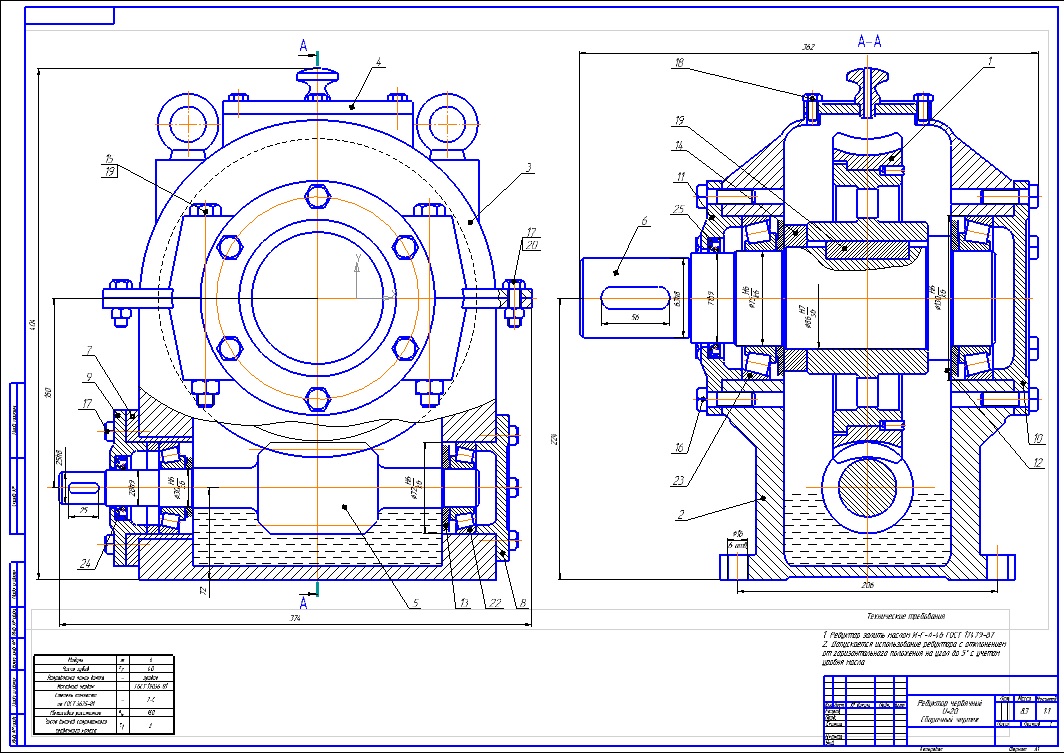Click part callout number 15
Image resolution: width=1064 pixels, height=754 pixels.
pyautogui.click(x=109, y=159)
